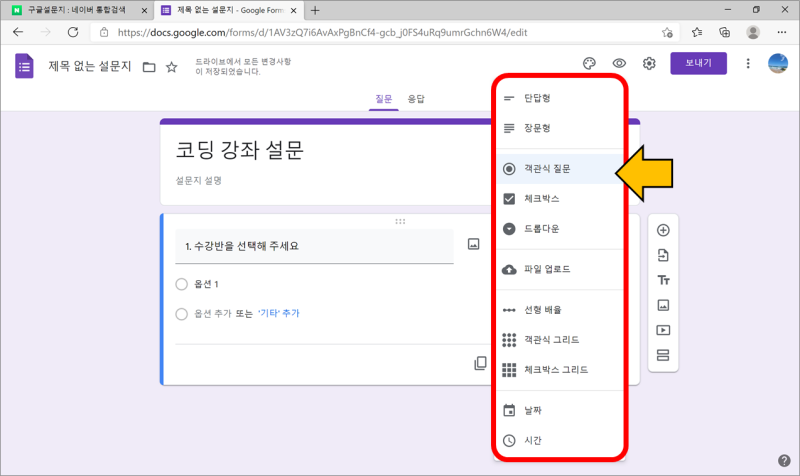Select 객관식 그리드 question type
The width and height of the screenshot is (800, 476).
[x=560, y=340]
